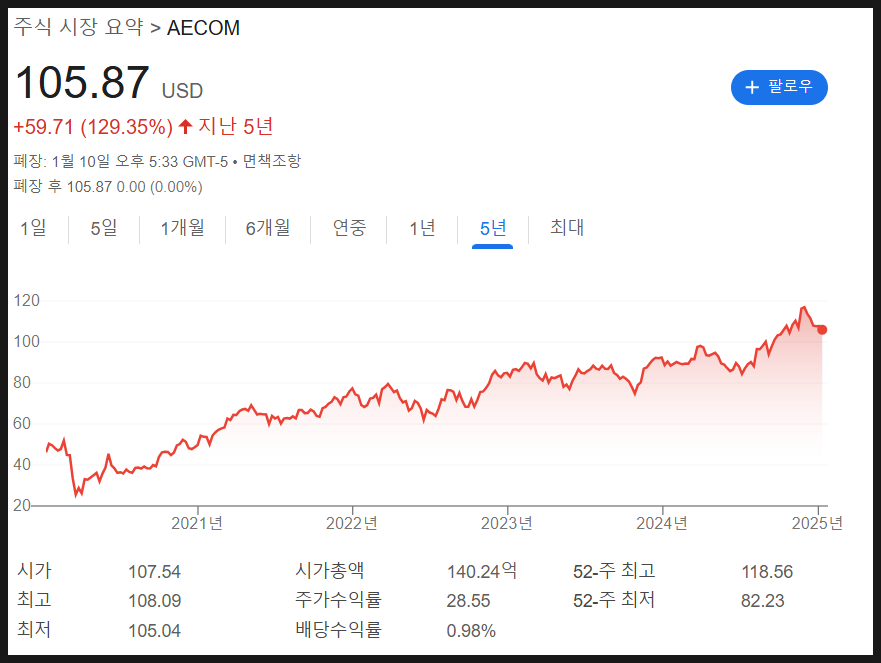Click the 100 y-axis label
The width and height of the screenshot is (881, 663).
coord(26,342)
